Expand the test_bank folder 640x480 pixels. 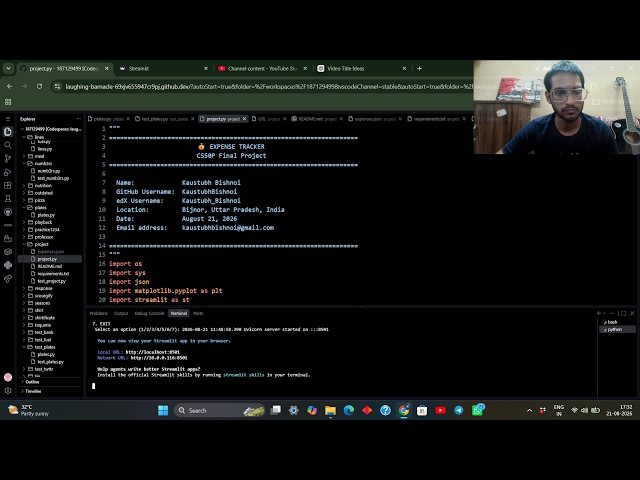tap(44, 332)
